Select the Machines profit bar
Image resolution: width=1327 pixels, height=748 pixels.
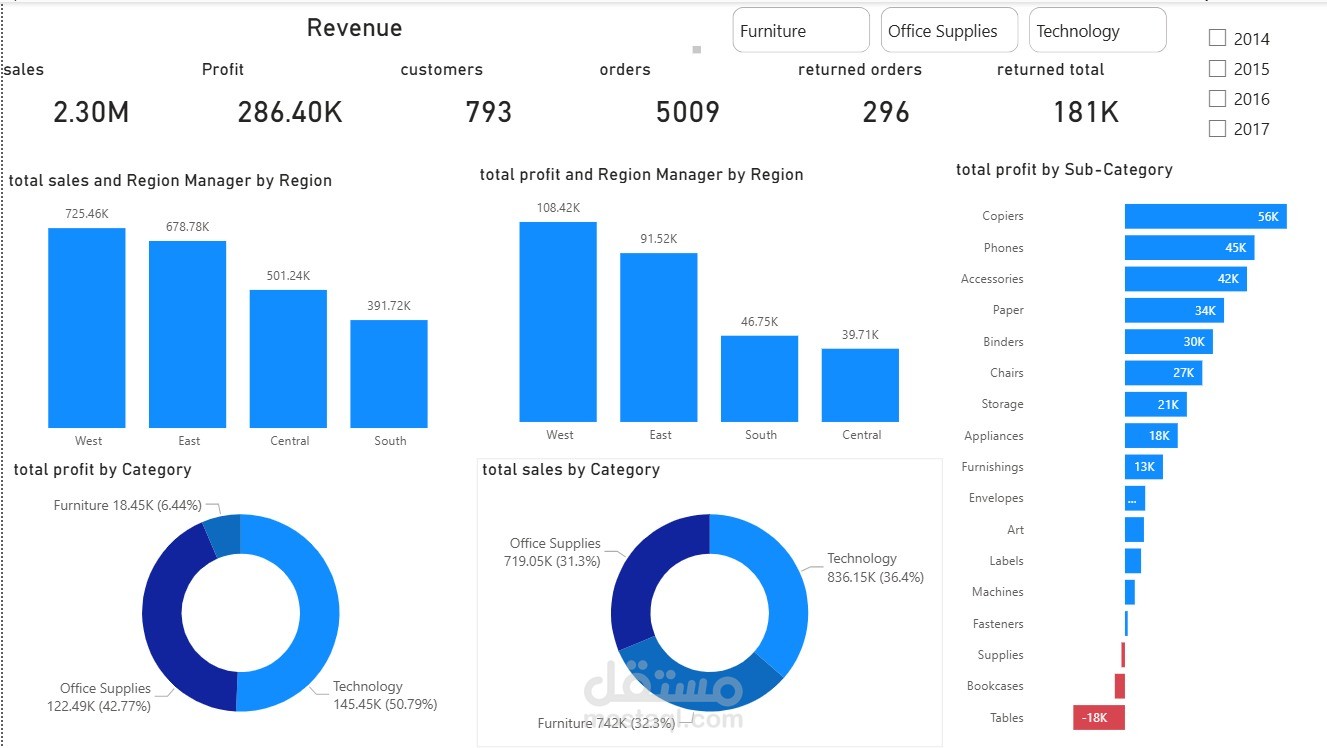(1129, 592)
